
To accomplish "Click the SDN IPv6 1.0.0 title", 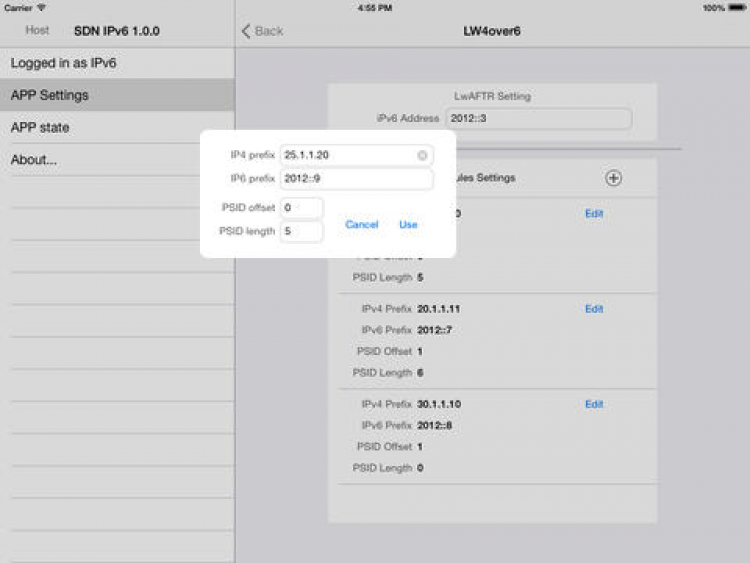I will click(x=117, y=31).
